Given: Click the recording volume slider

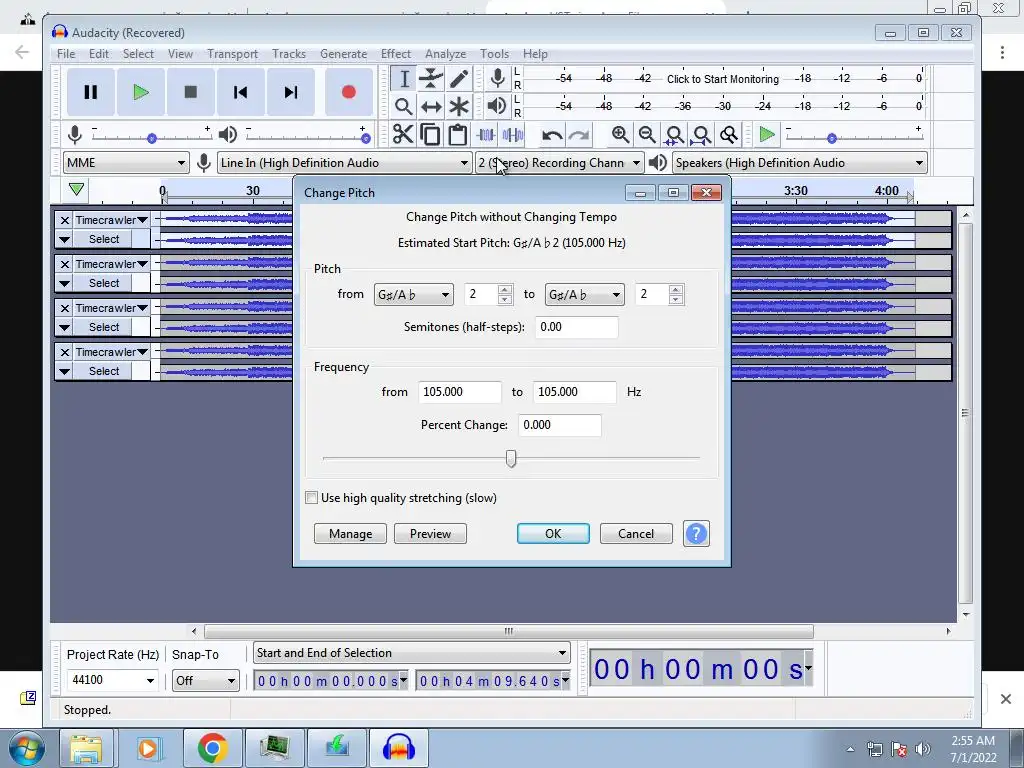Looking at the screenshot, I should pyautogui.click(x=152, y=138).
